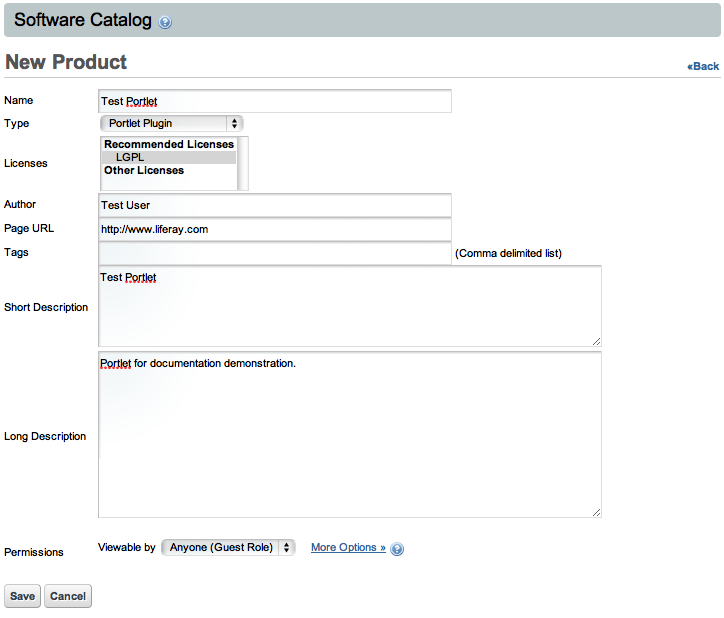Click the Comma delimited list hint
The image size is (724, 618).
coord(508,253)
